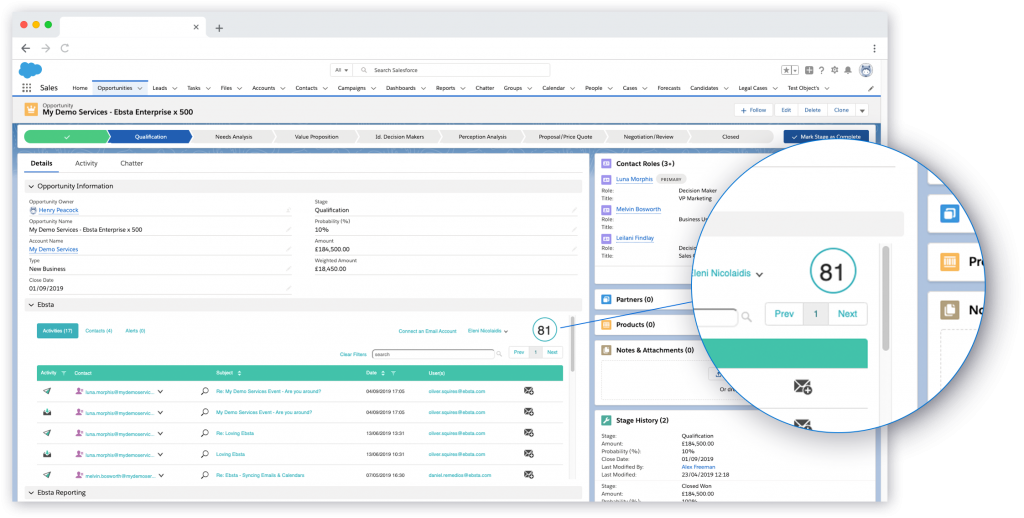The height and width of the screenshot is (518, 1024).
Task: Open the Setup gear icon
Action: pos(834,70)
